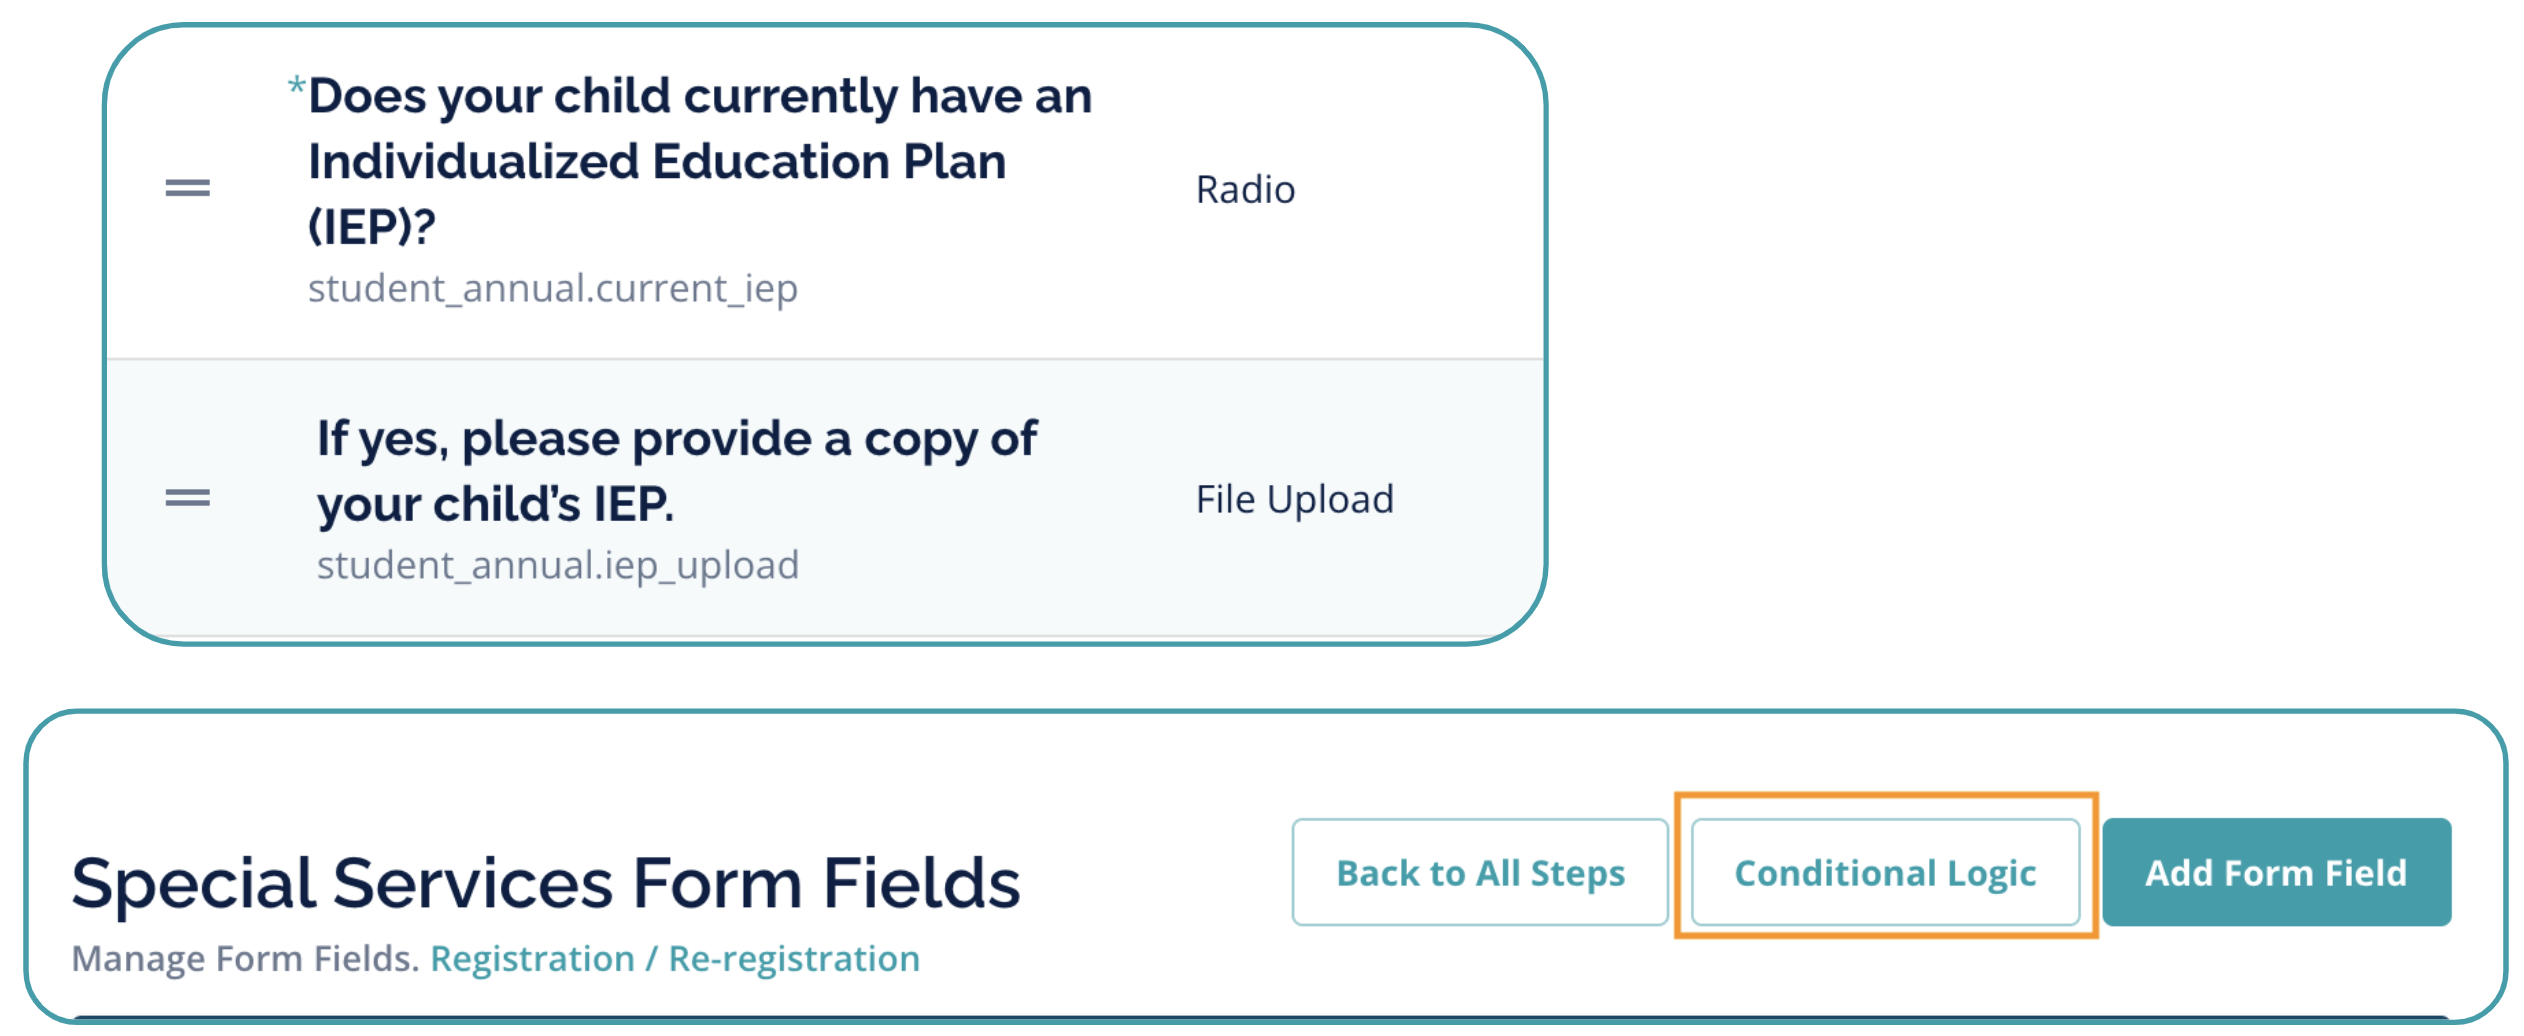Click the 'Individualized Education Plan' line of the question
The height and width of the screenshot is (1036, 2524).
[x=657, y=161]
